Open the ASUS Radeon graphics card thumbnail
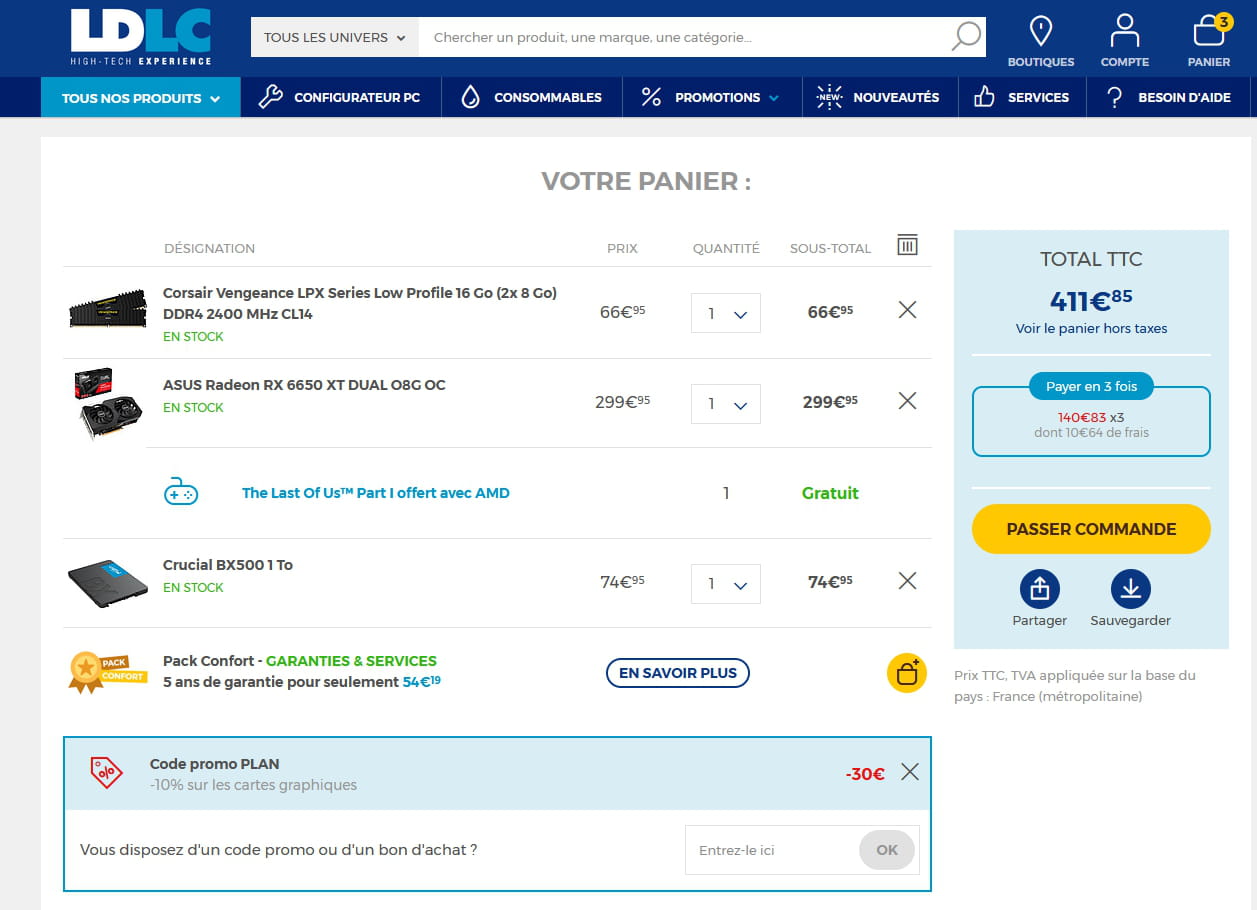 pos(107,403)
